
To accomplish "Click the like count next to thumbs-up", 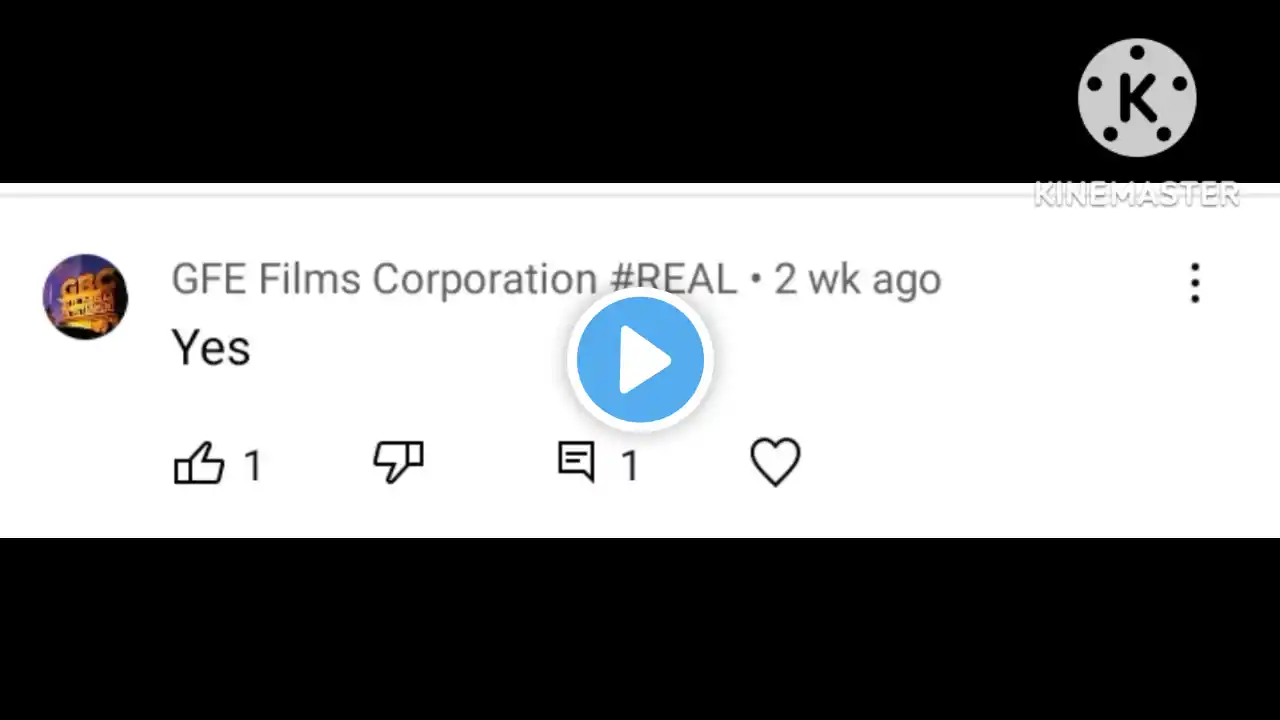I will (x=253, y=466).
